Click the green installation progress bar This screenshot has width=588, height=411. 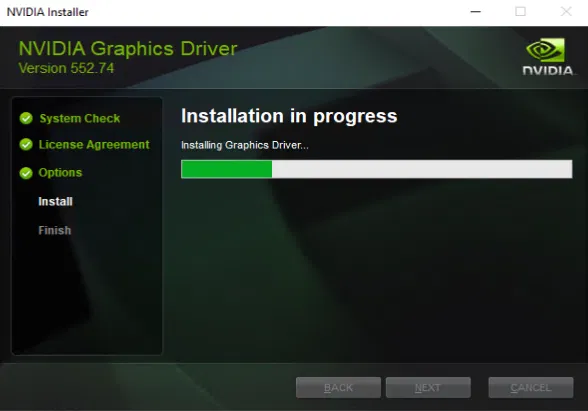(x=376, y=169)
